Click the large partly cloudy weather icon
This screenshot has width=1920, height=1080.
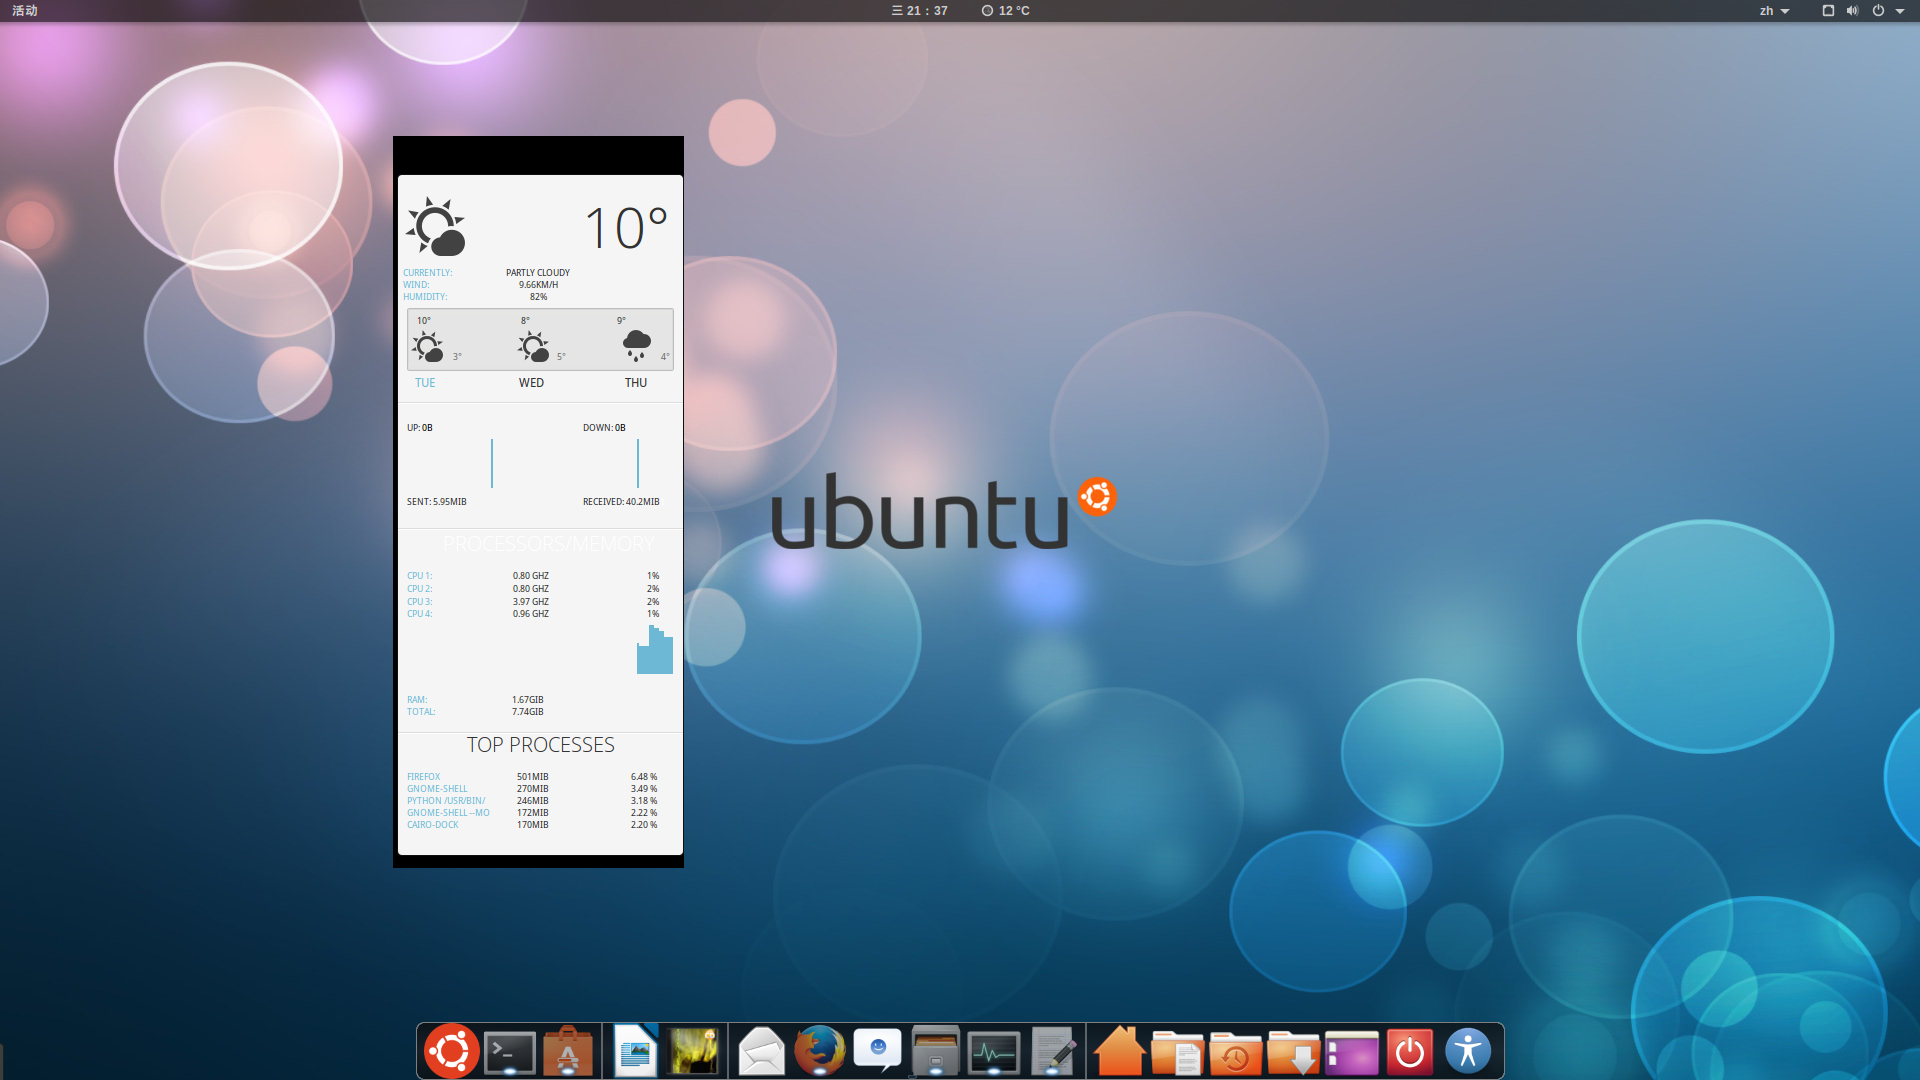coord(436,227)
